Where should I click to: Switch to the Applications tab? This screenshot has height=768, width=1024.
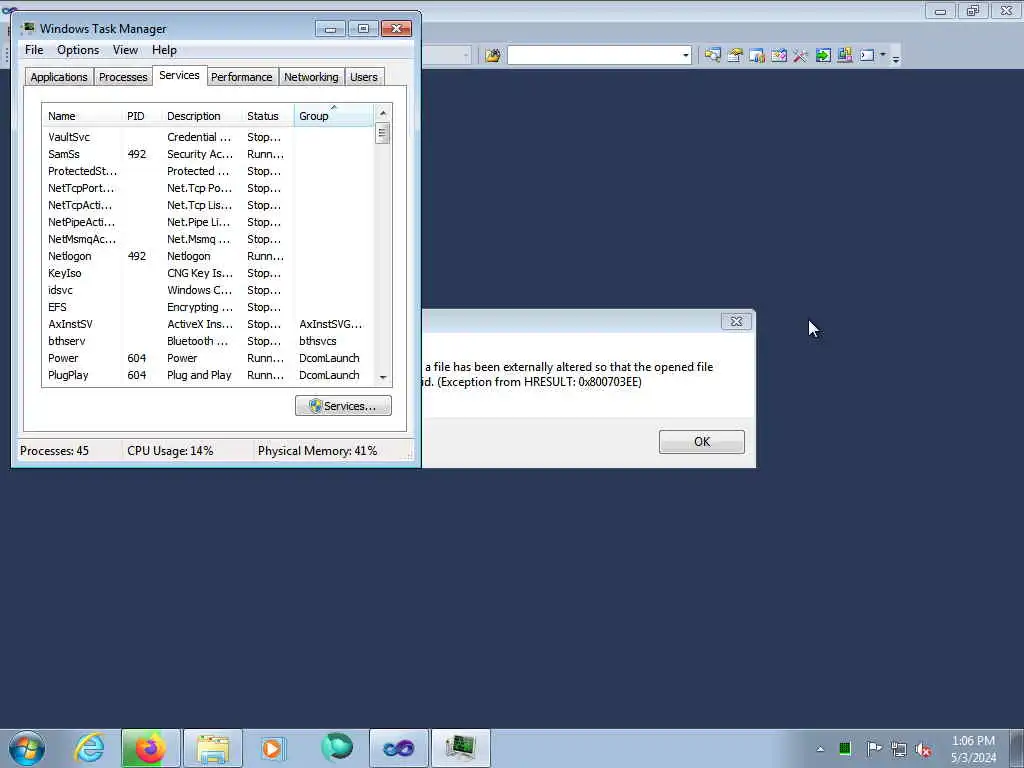pyautogui.click(x=59, y=77)
